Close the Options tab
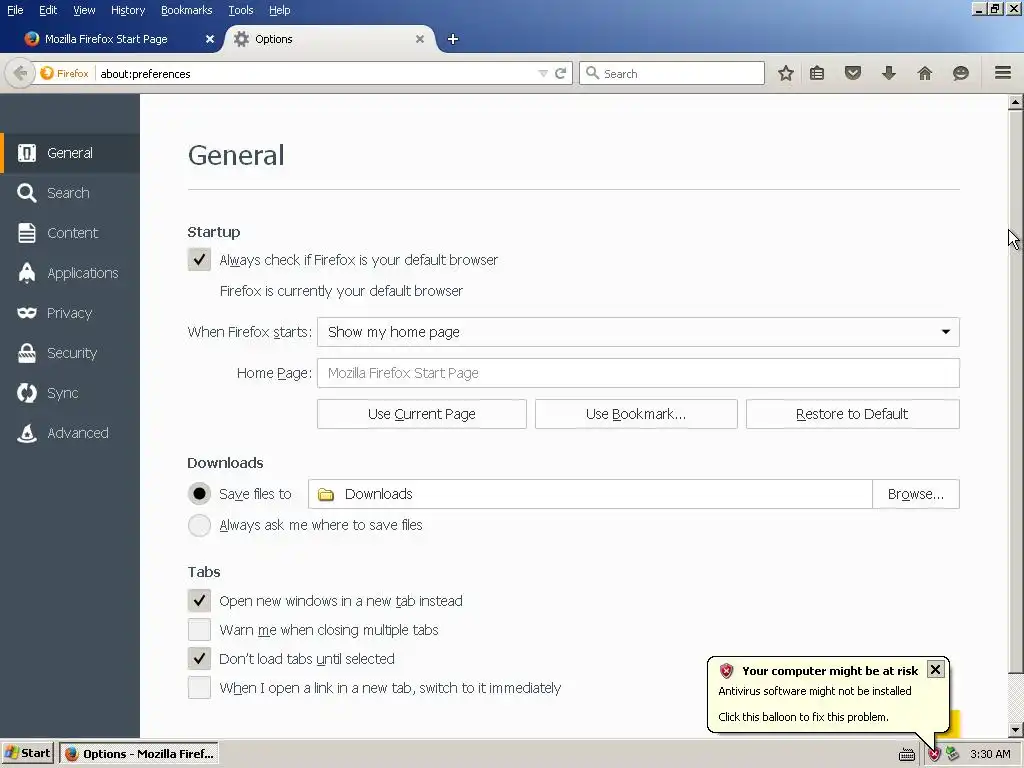 tap(420, 39)
